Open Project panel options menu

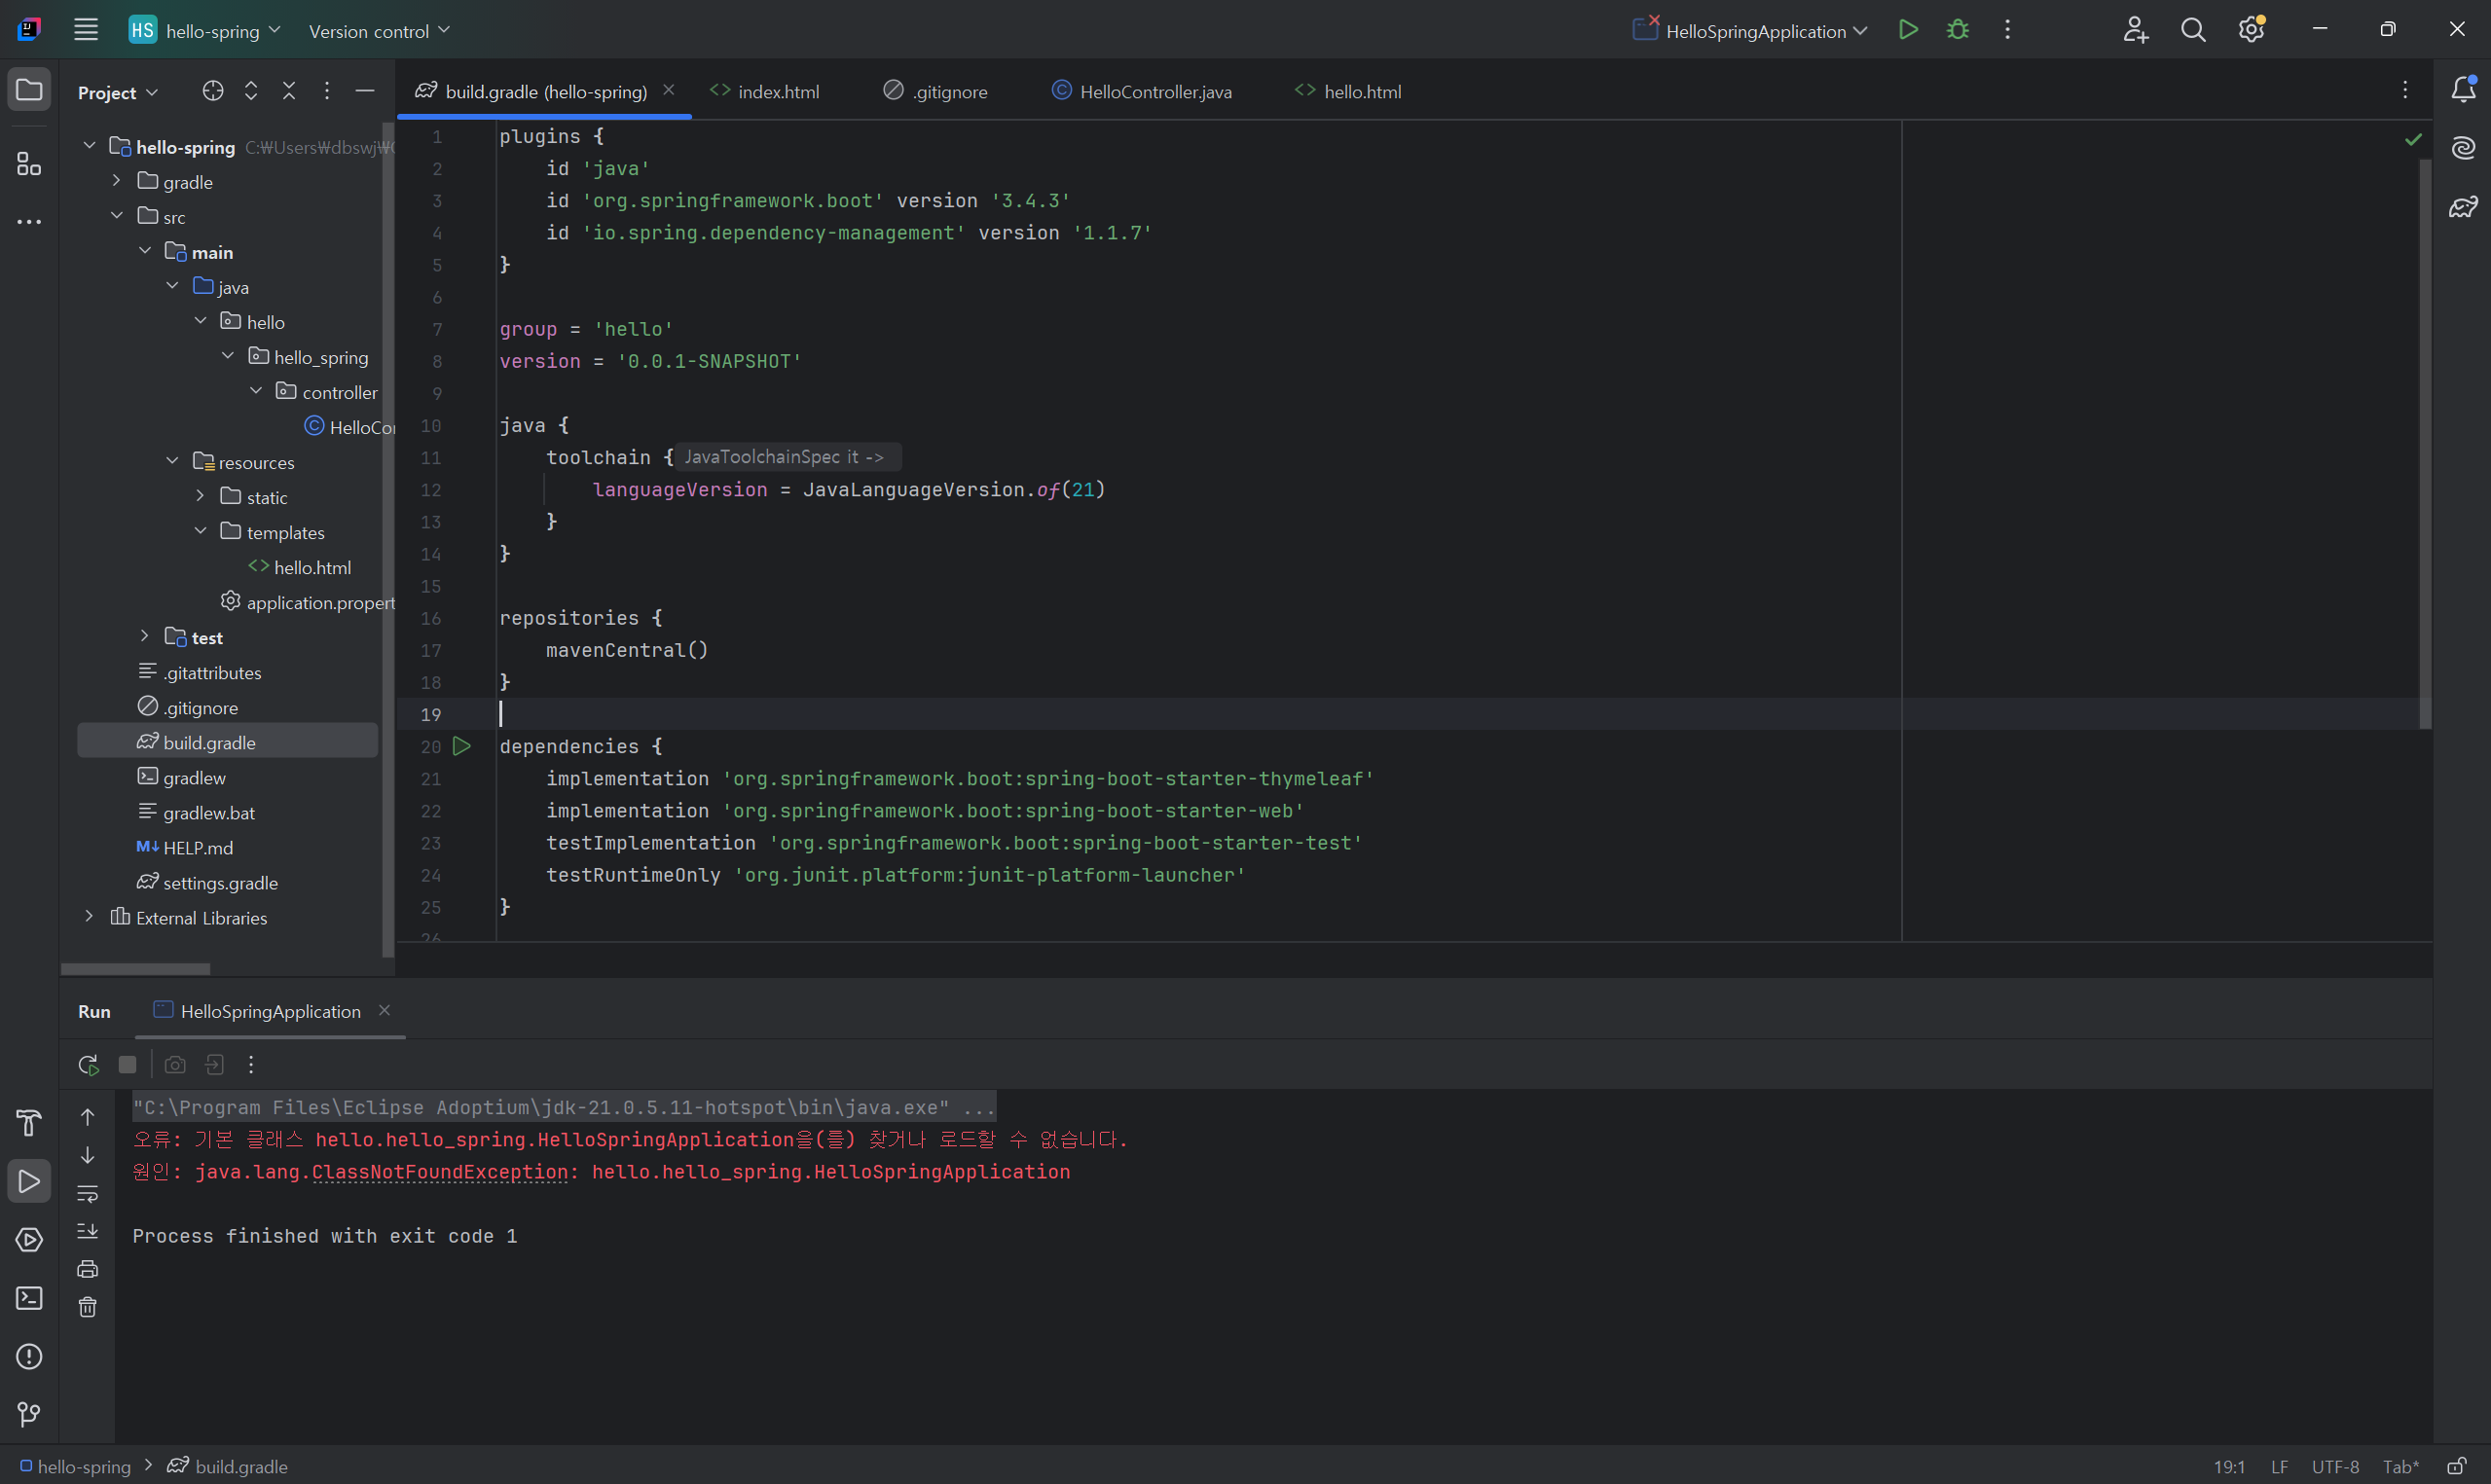(x=327, y=91)
